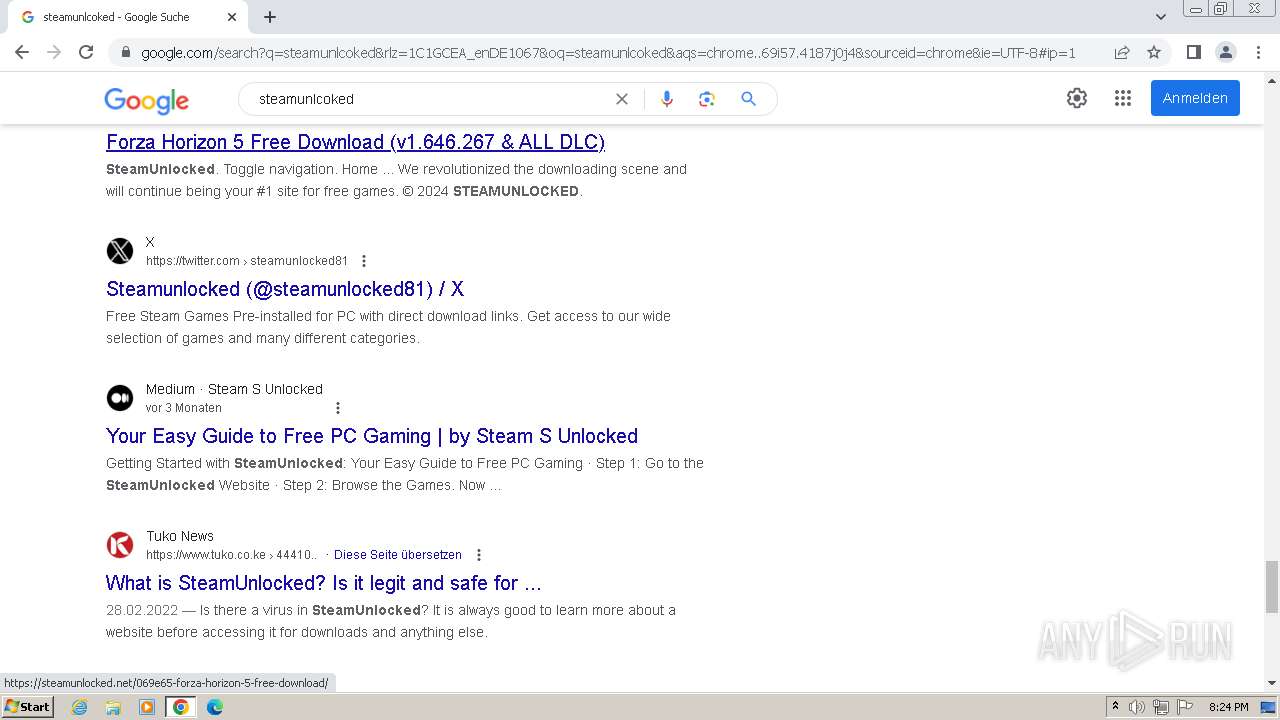Image resolution: width=1280 pixels, height=720 pixels.
Task: Clear the Google search box
Action: (x=622, y=99)
